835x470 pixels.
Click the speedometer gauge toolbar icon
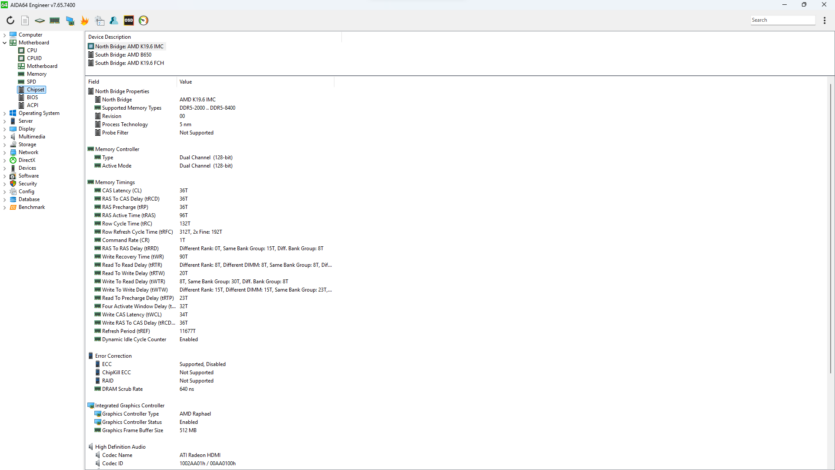click(144, 20)
